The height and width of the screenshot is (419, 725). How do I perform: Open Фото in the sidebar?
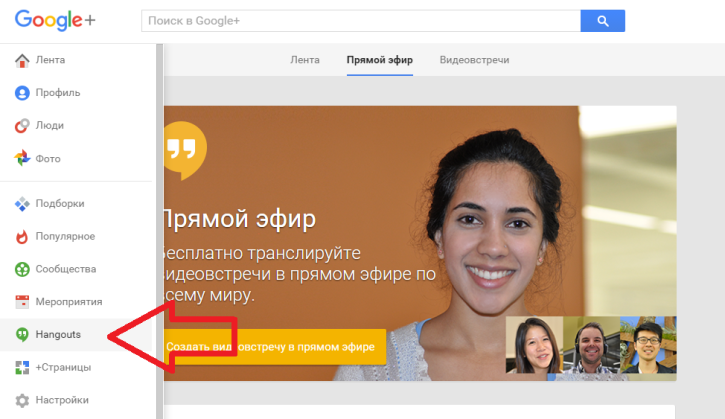coord(48,159)
